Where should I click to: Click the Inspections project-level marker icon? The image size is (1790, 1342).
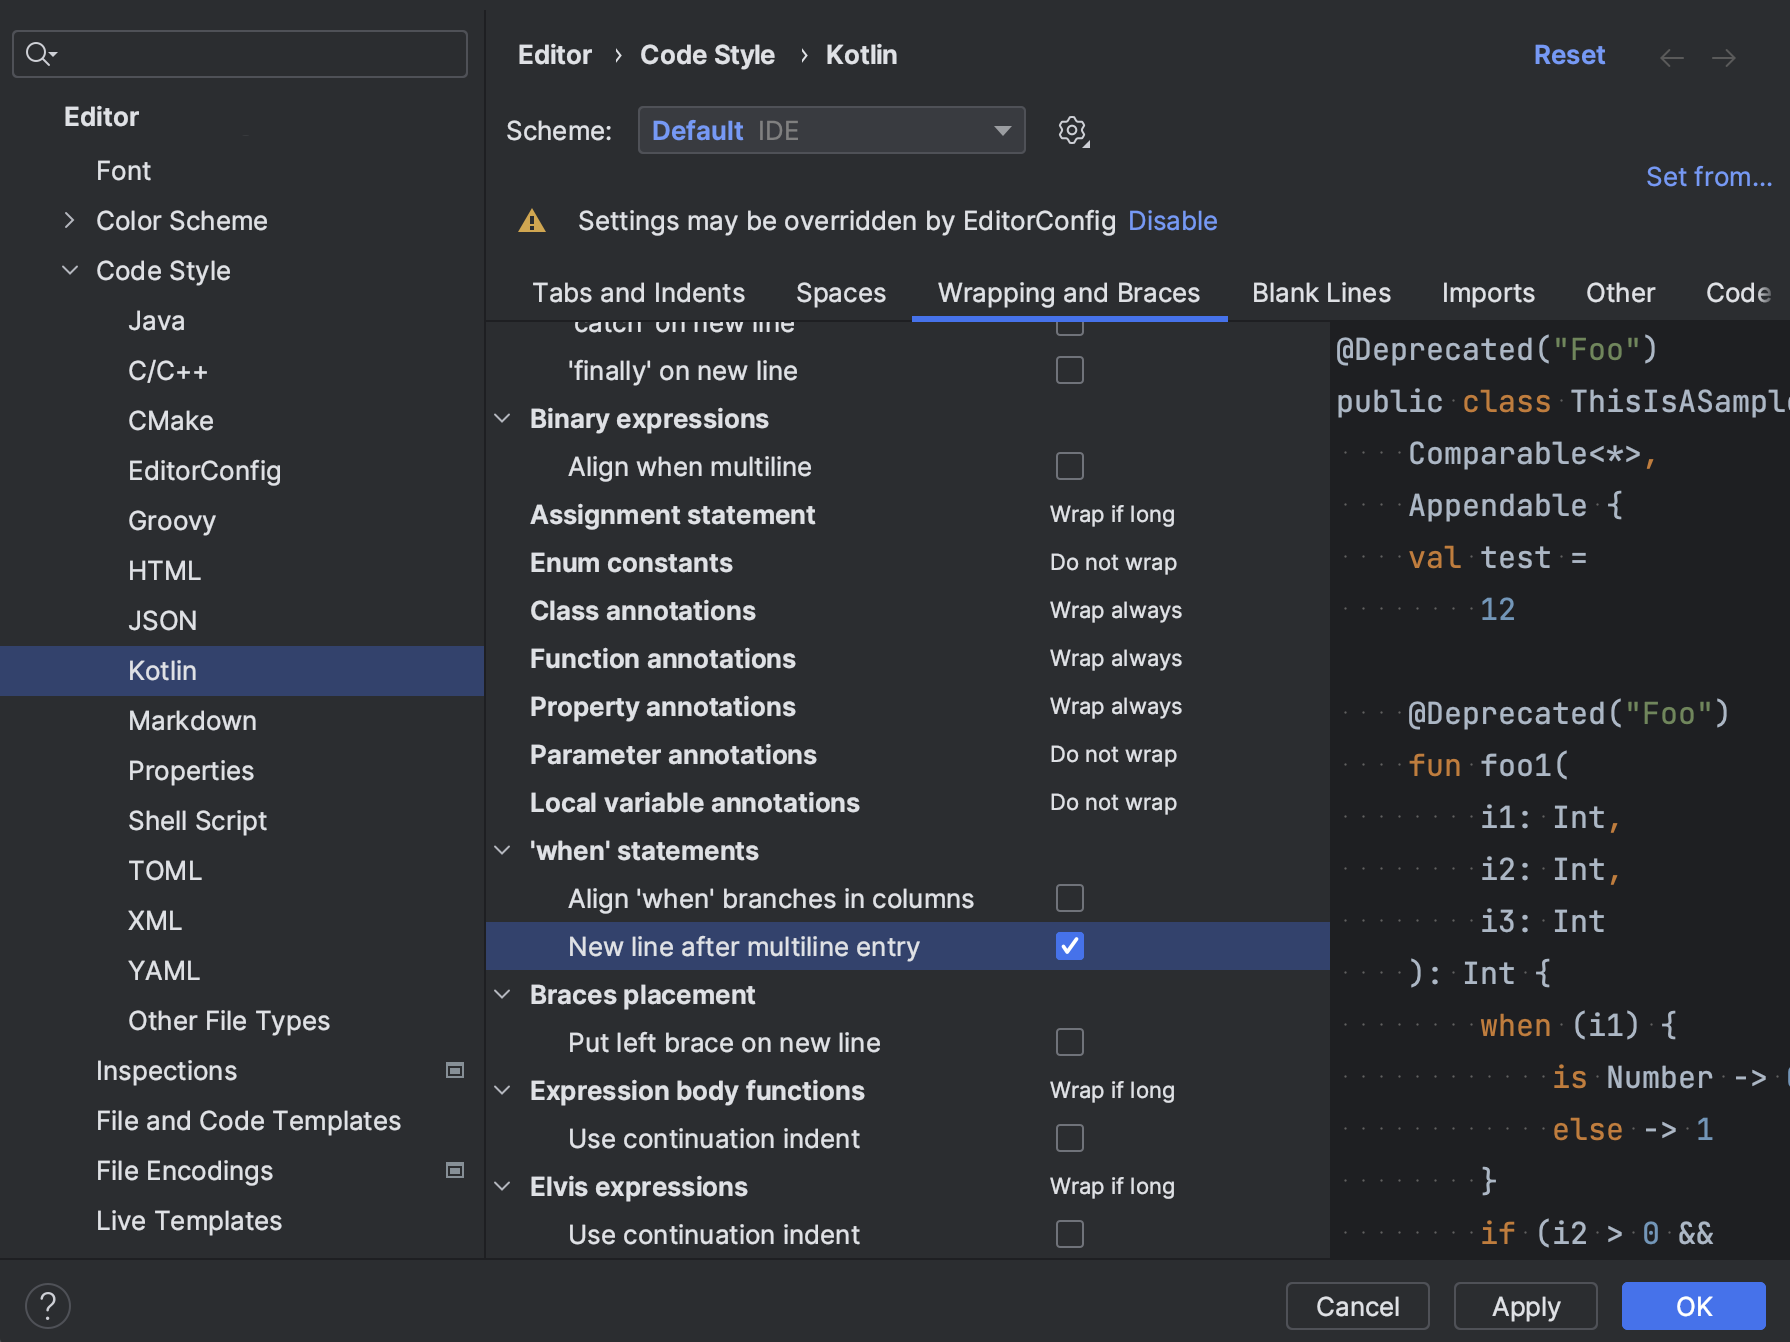(x=455, y=1070)
